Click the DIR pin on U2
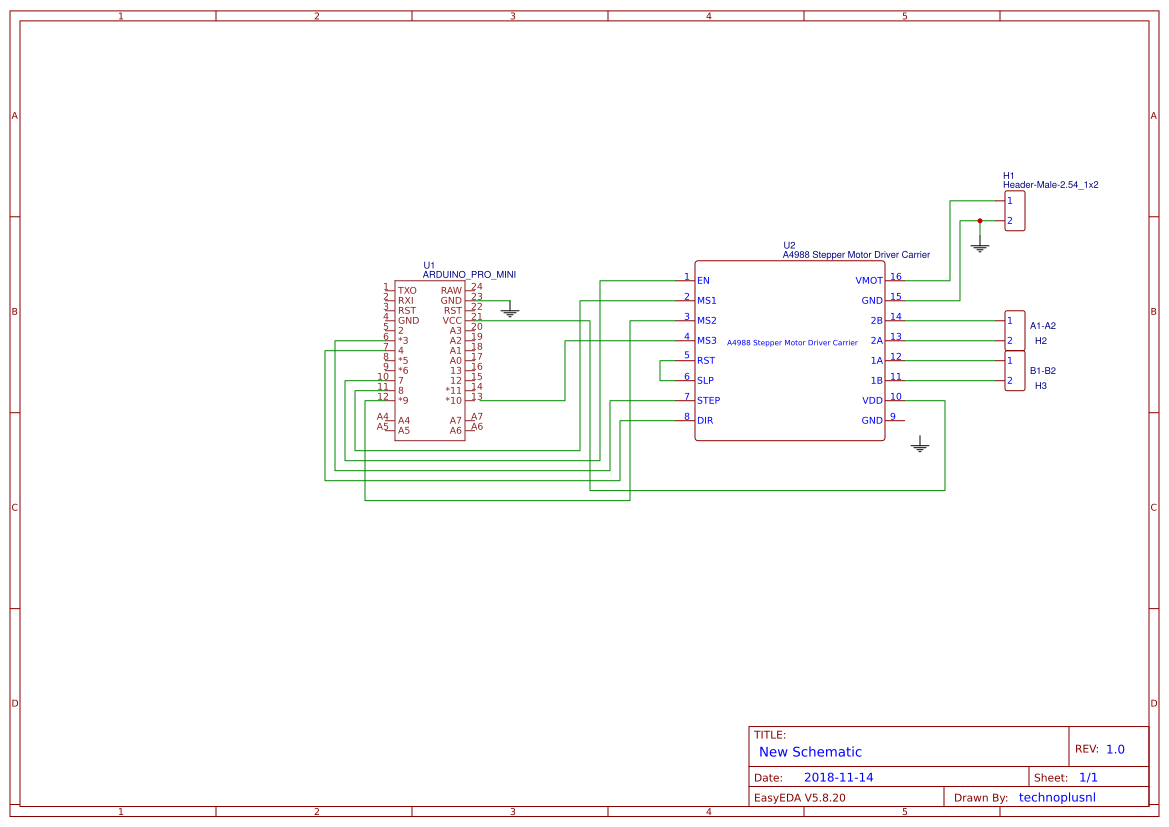1169x827 pixels. [x=703, y=420]
